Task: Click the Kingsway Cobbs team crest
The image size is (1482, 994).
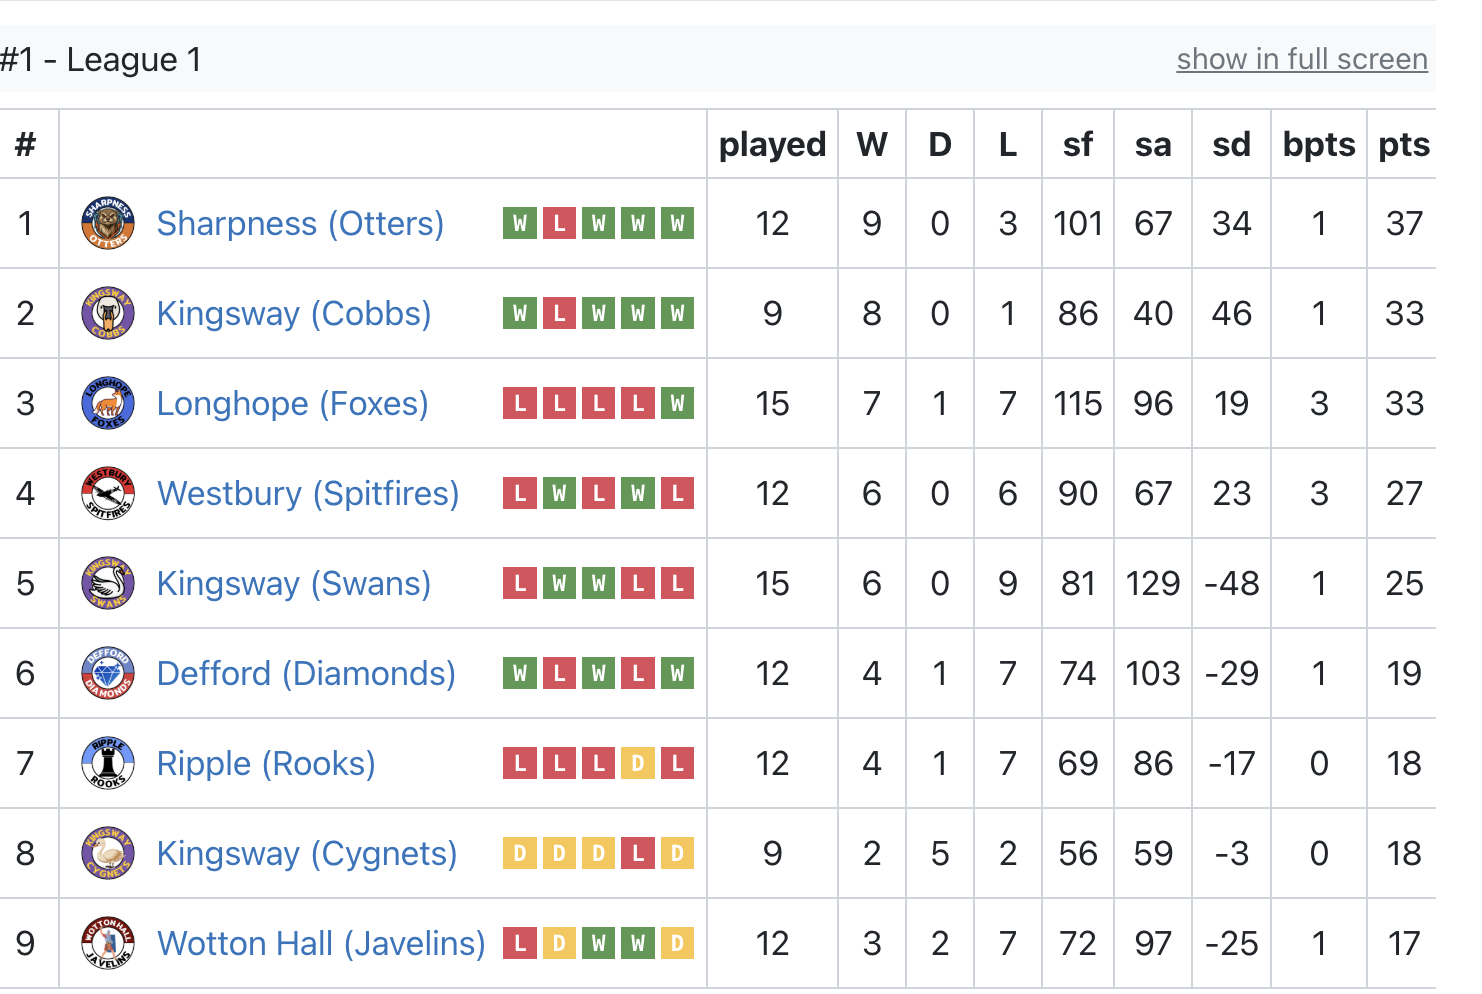Action: pos(108,313)
